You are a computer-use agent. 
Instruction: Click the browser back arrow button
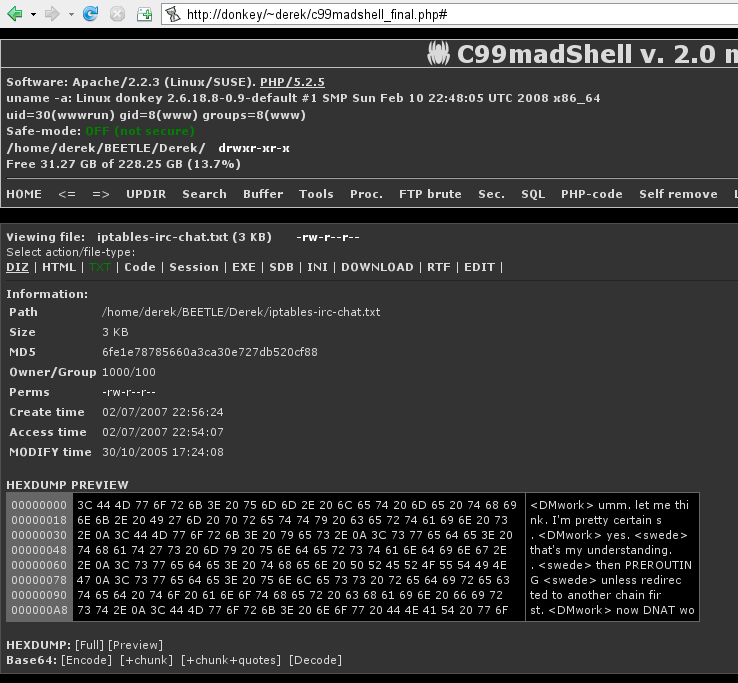point(15,14)
